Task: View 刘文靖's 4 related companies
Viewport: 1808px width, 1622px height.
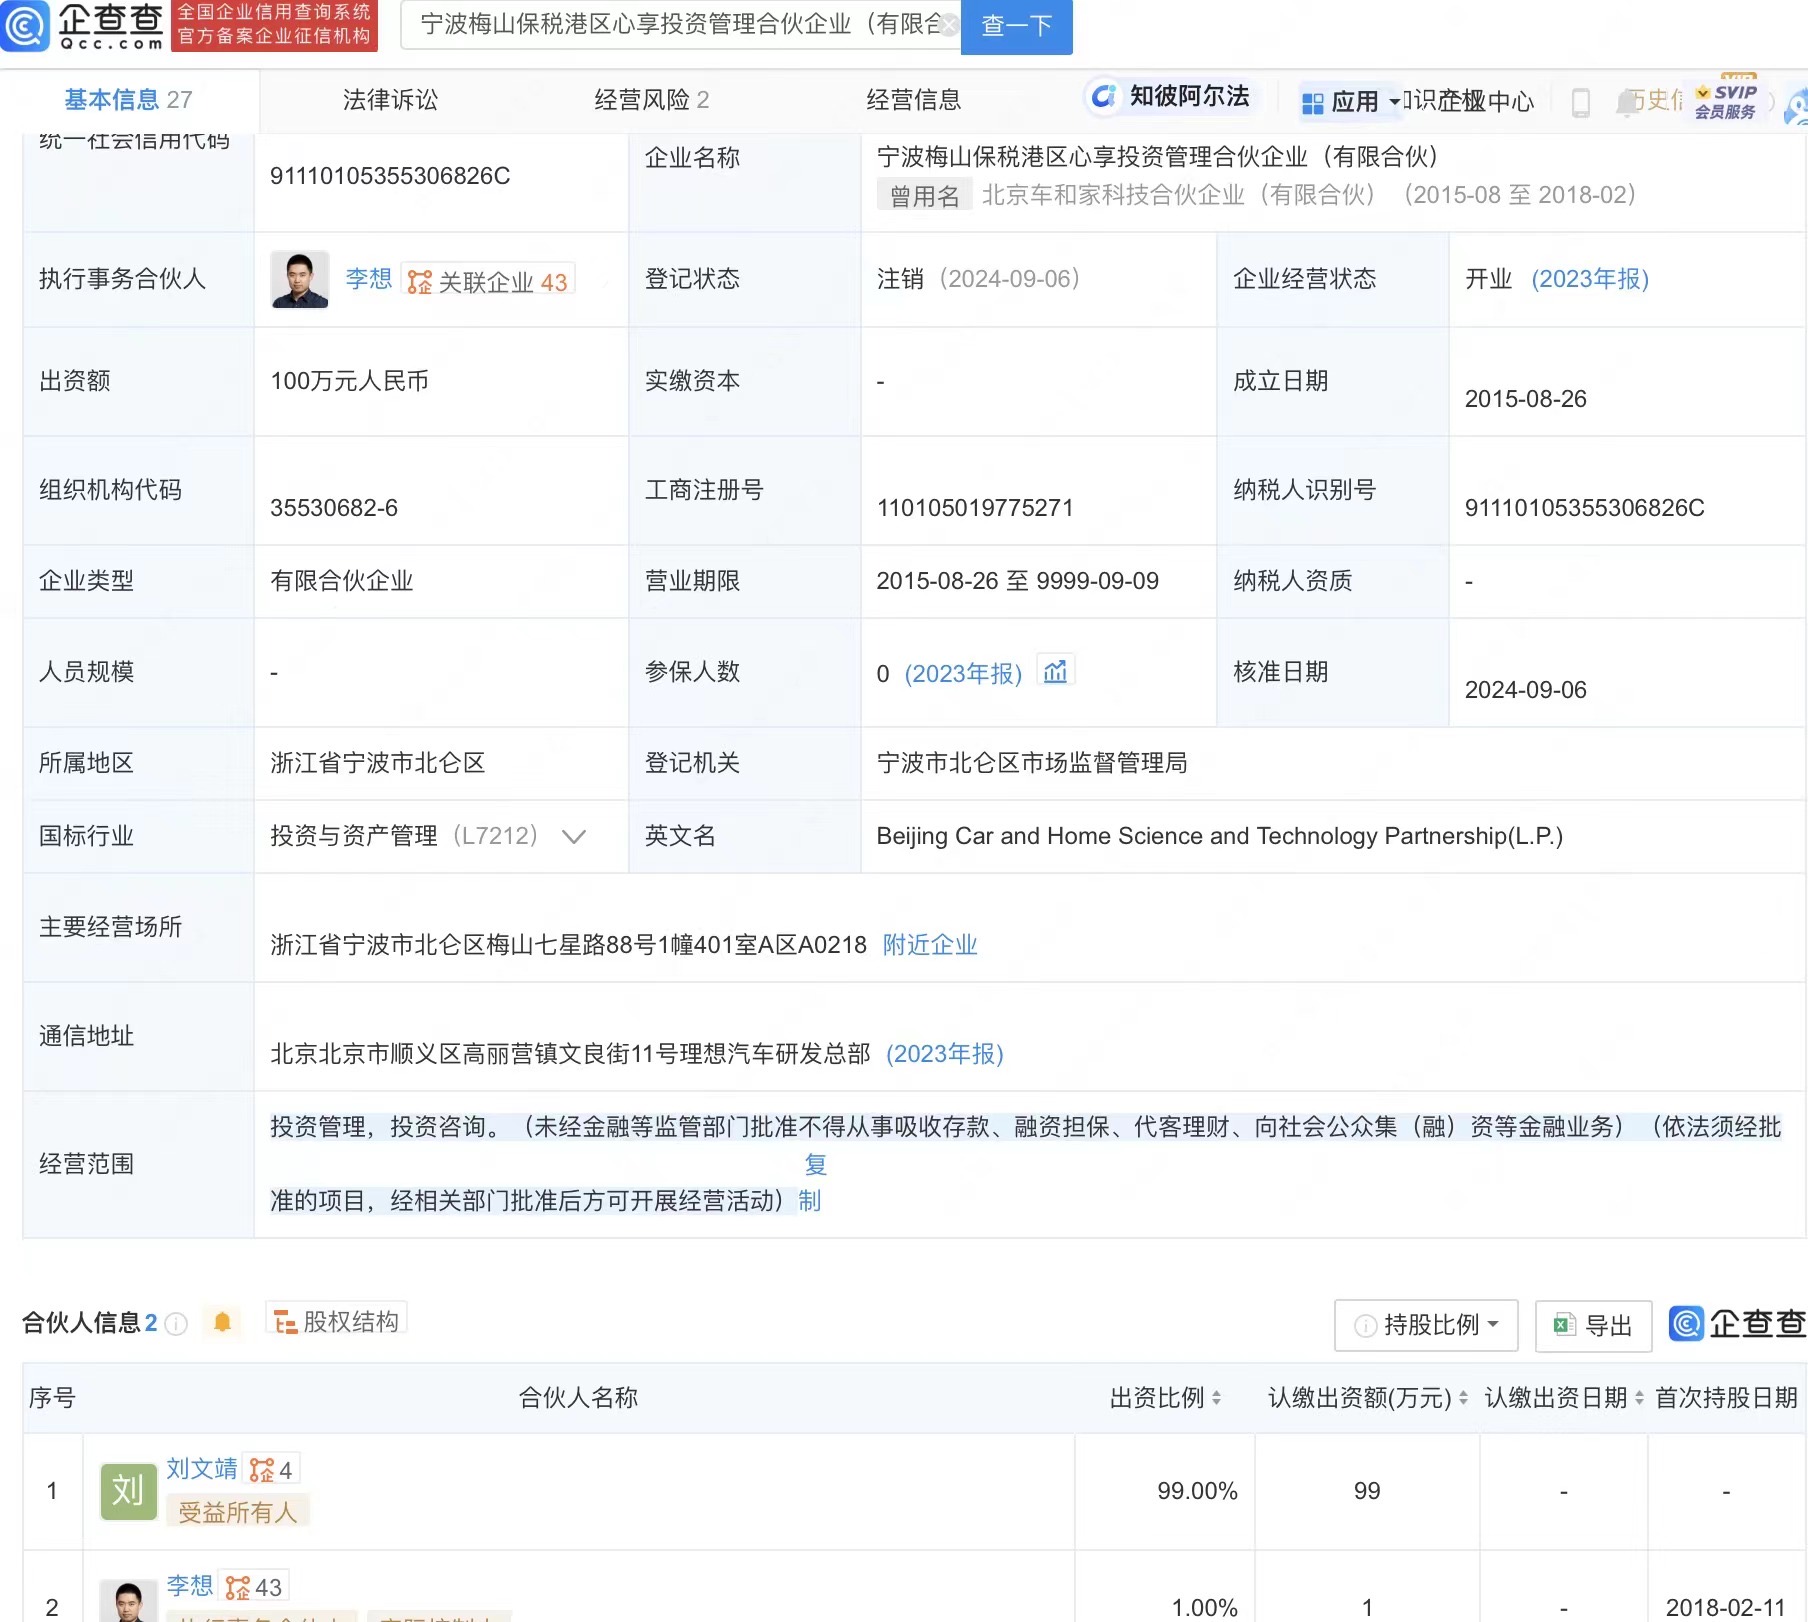Action: [x=271, y=1470]
